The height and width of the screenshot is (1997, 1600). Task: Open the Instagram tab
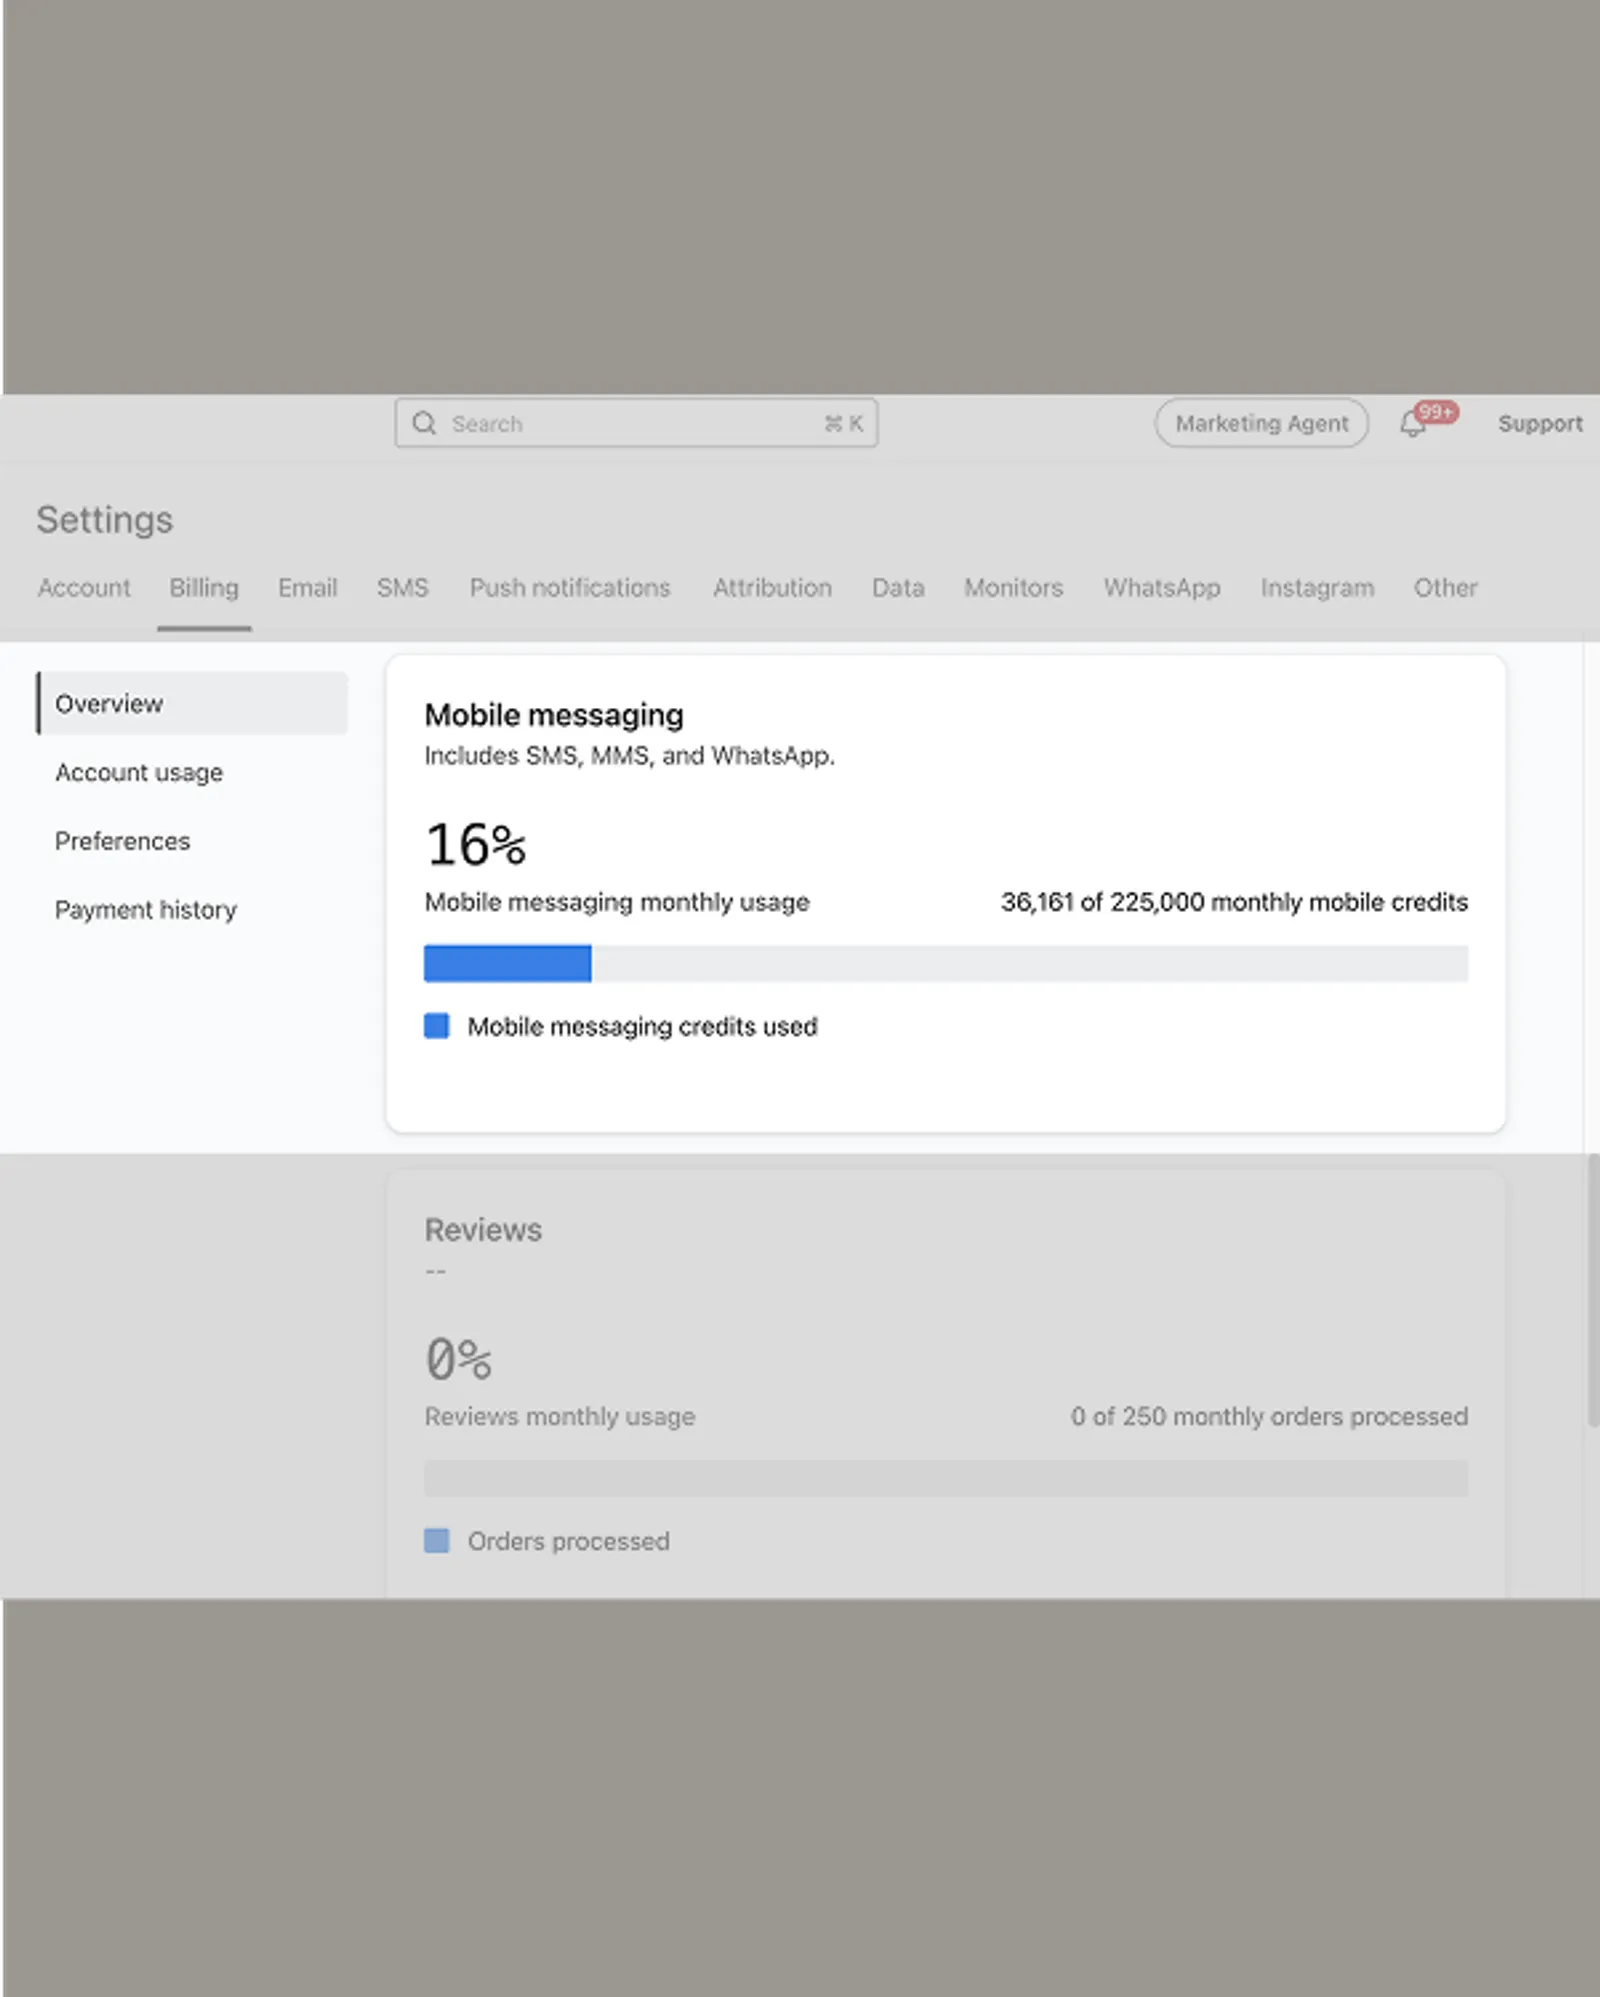(x=1317, y=588)
